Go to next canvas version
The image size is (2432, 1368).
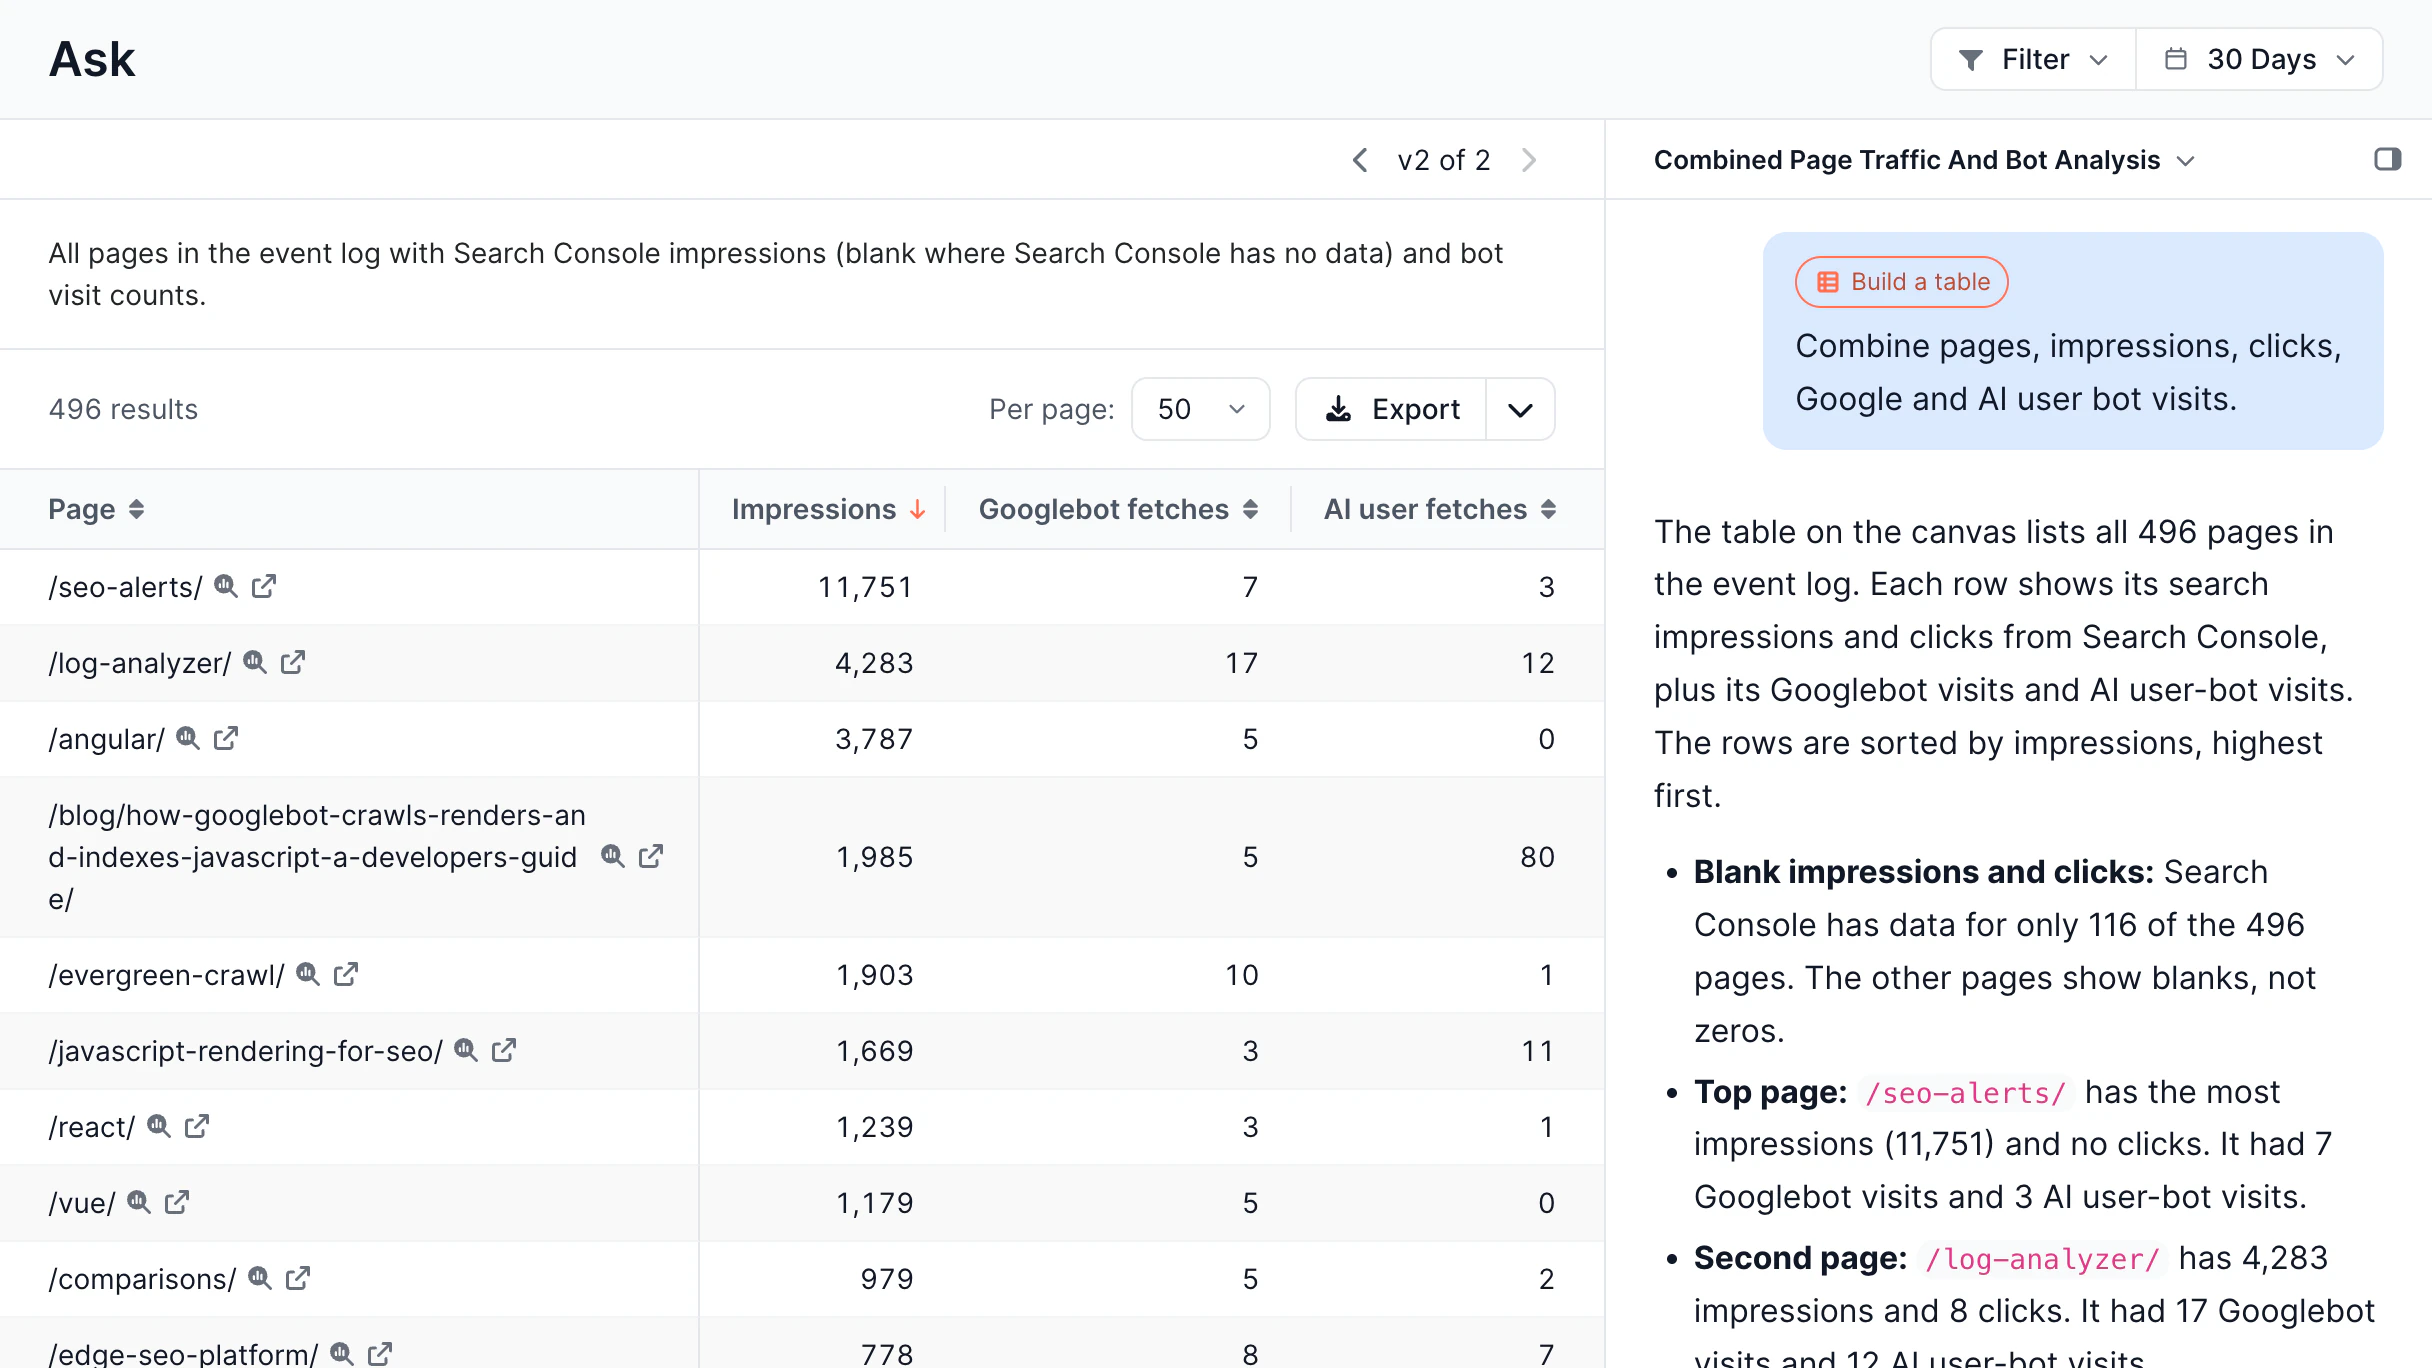click(x=1529, y=160)
